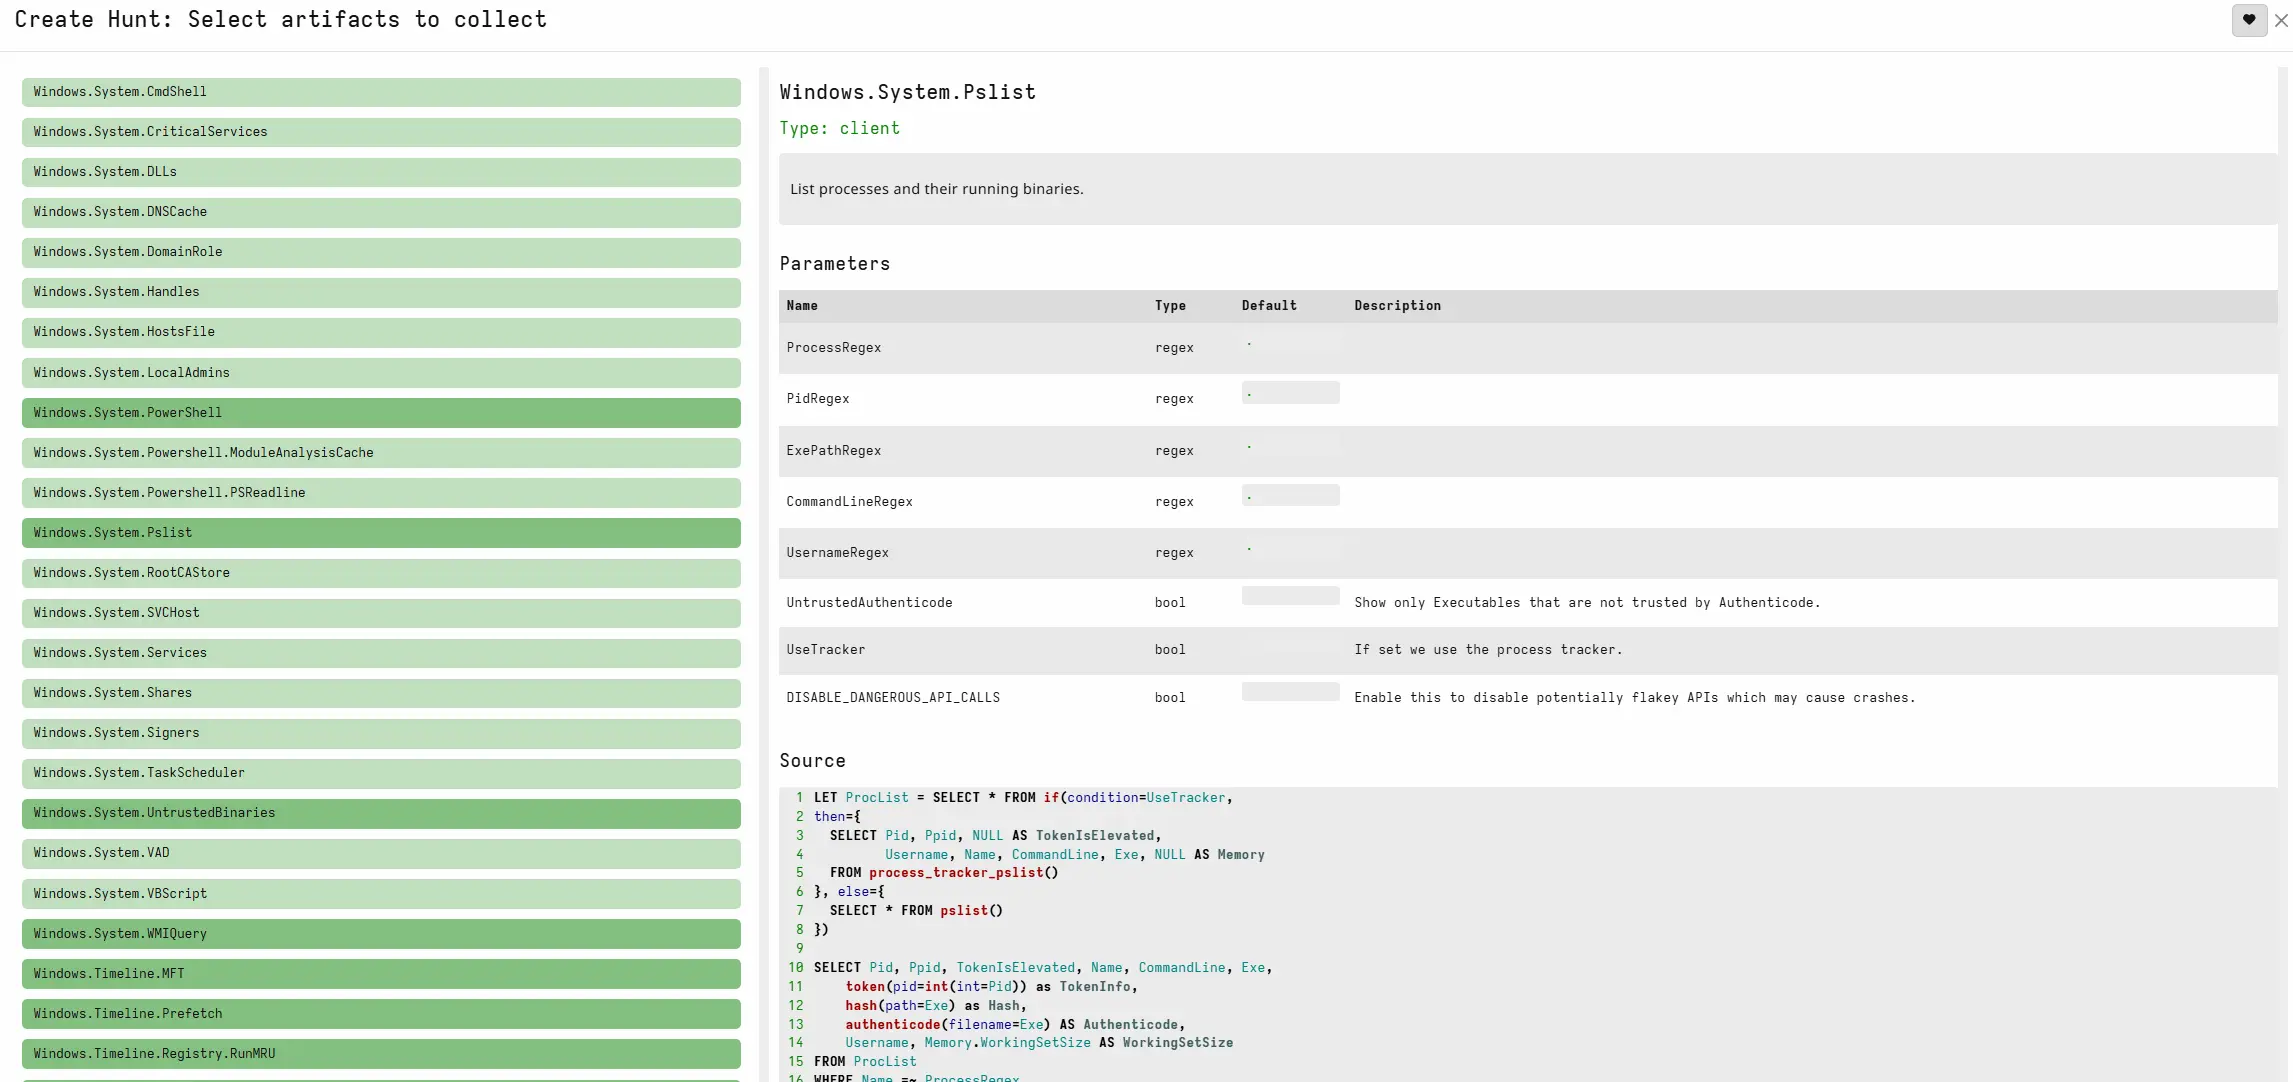Screen dimensions: 2293x1082
Task: Choose Windows.System.Powershell.PSReadline artifact
Action: (381, 492)
